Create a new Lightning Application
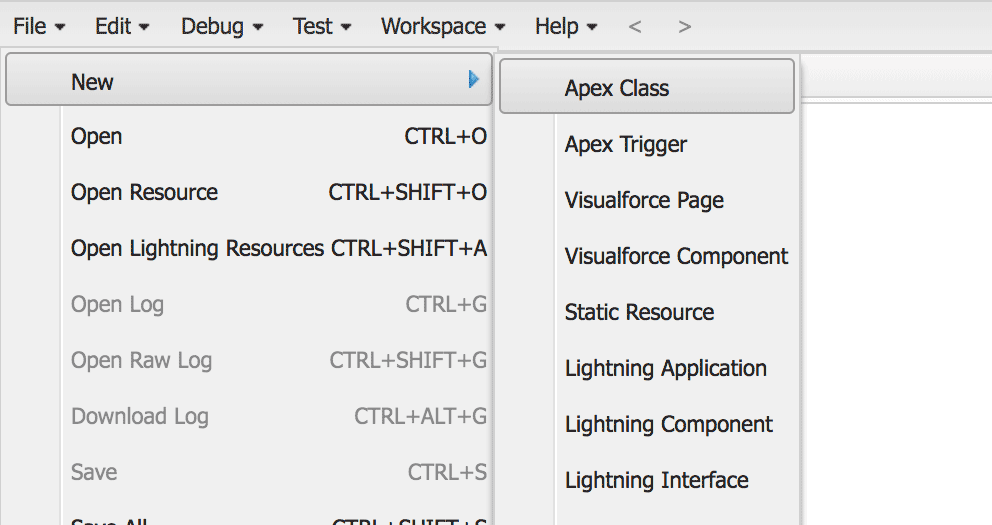The image size is (992, 525). click(x=665, y=368)
